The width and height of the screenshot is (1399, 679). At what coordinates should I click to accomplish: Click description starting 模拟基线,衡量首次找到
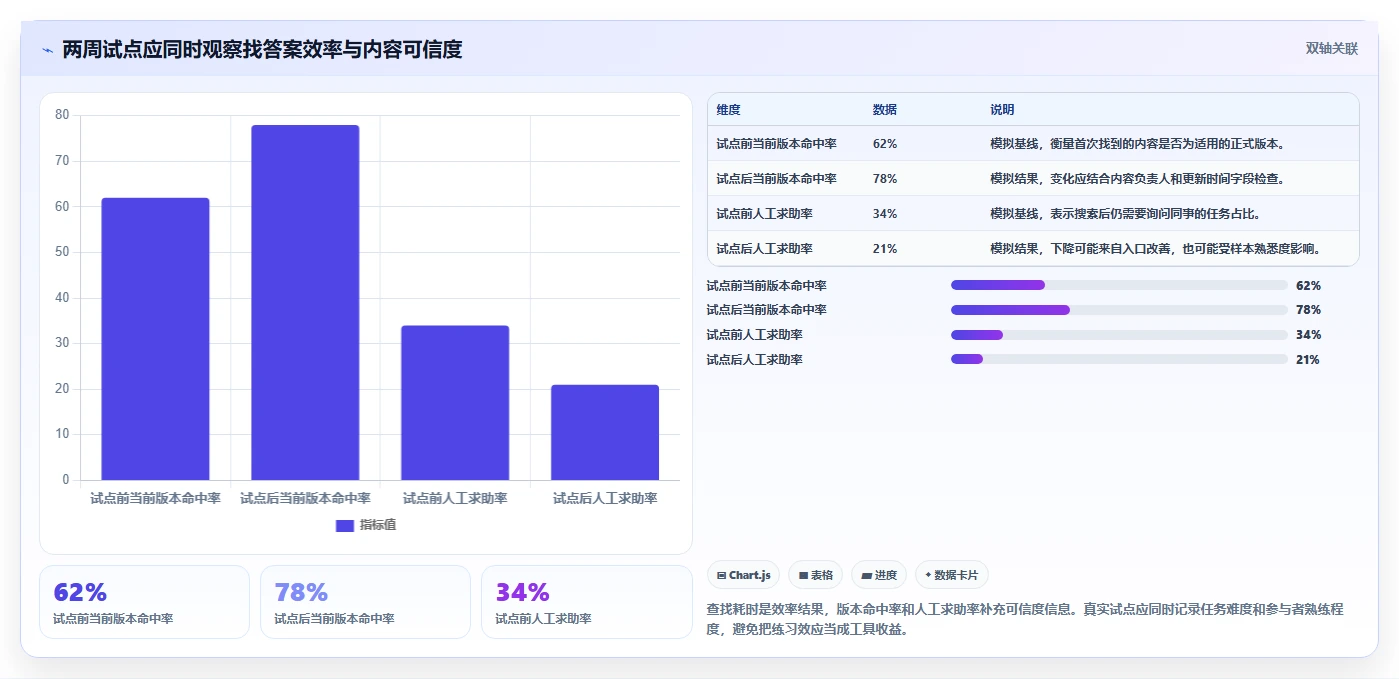point(1137,144)
